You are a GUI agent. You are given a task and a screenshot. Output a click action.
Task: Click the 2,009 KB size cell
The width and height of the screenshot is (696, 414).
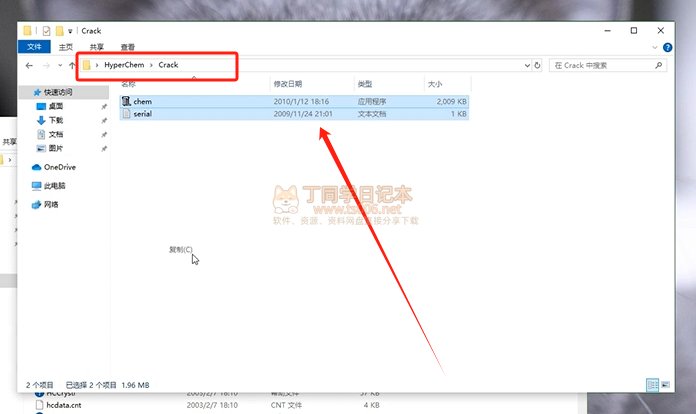pyautogui.click(x=451, y=101)
